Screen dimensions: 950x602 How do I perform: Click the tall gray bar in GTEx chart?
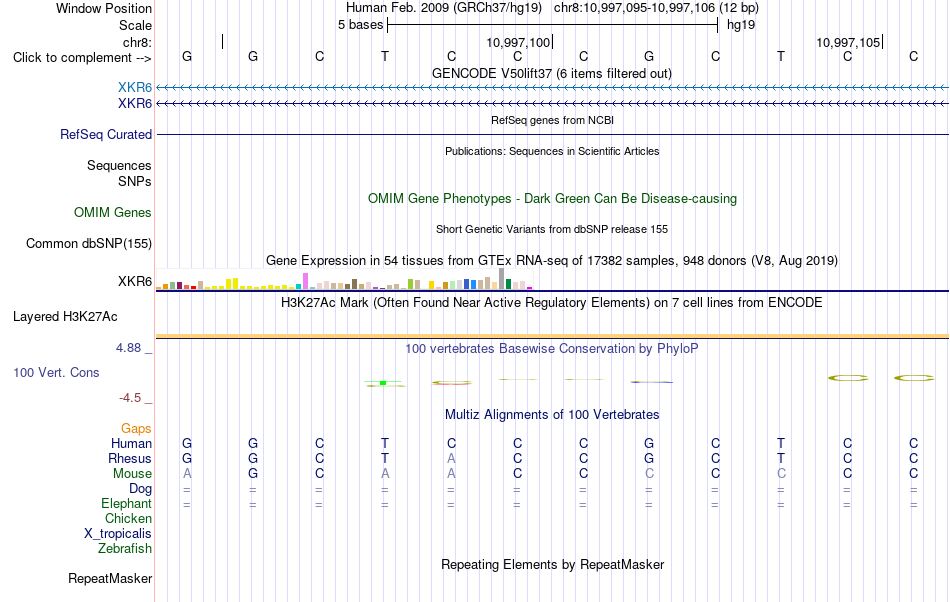tap(501, 279)
